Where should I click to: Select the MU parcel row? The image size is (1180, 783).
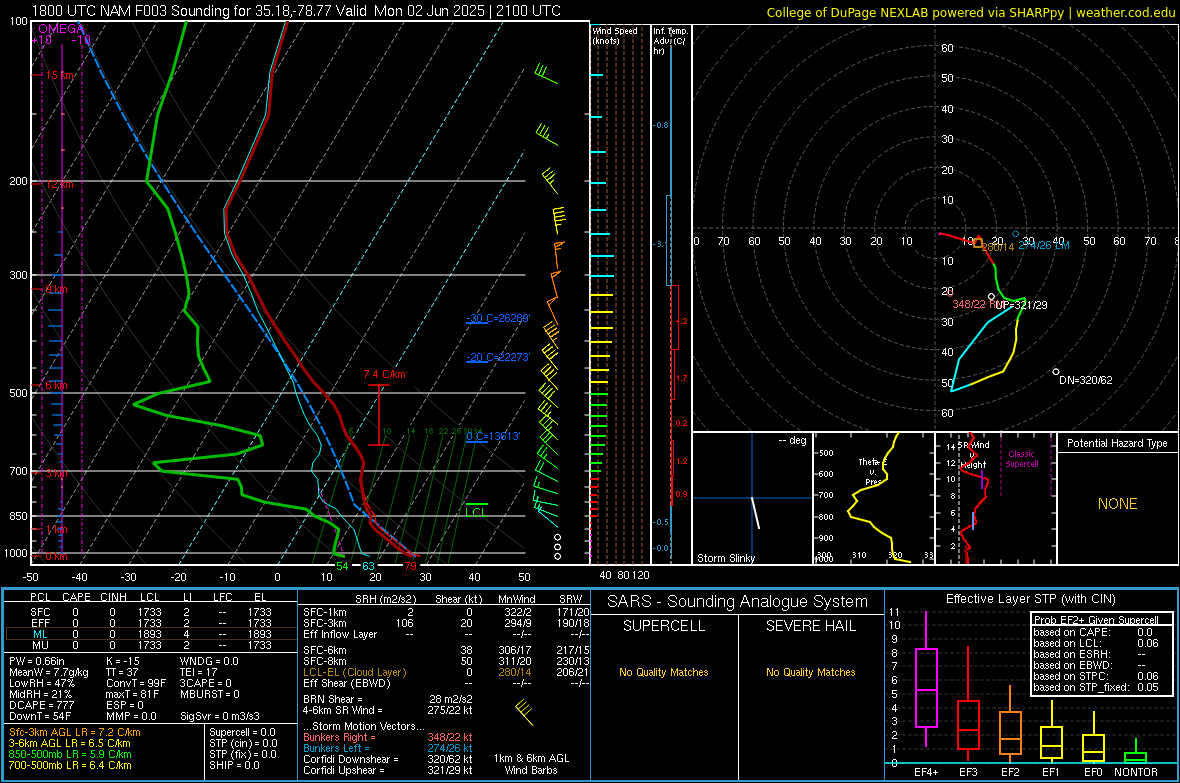pyautogui.click(x=151, y=645)
